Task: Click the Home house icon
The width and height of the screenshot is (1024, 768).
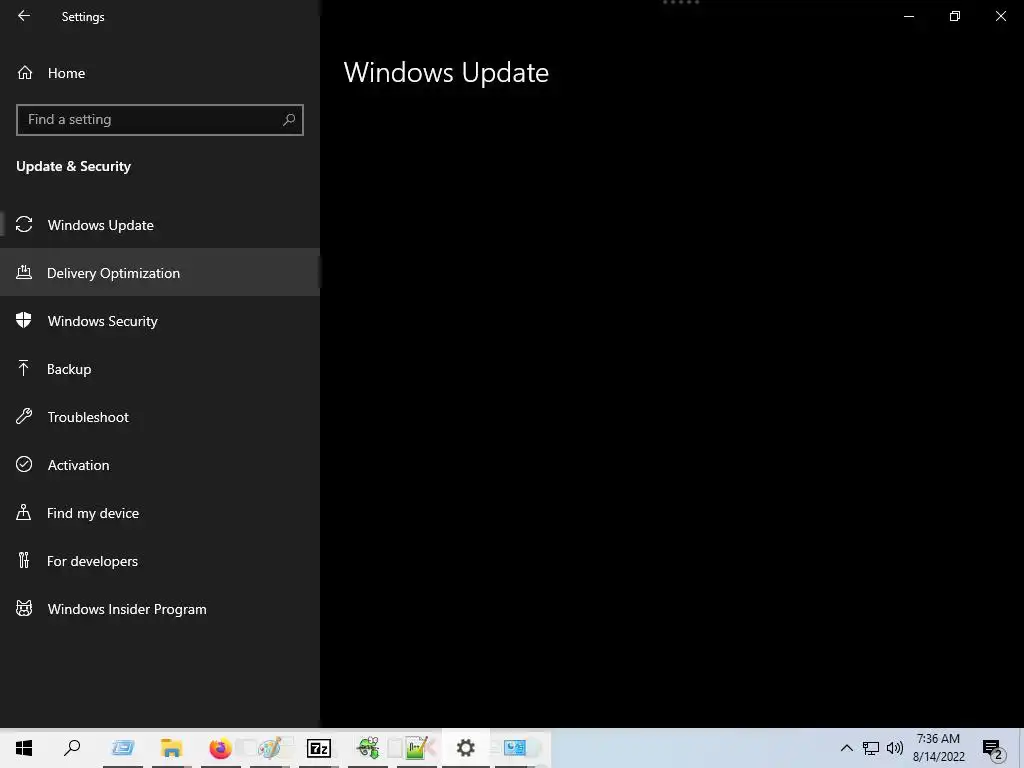Action: click(x=25, y=72)
